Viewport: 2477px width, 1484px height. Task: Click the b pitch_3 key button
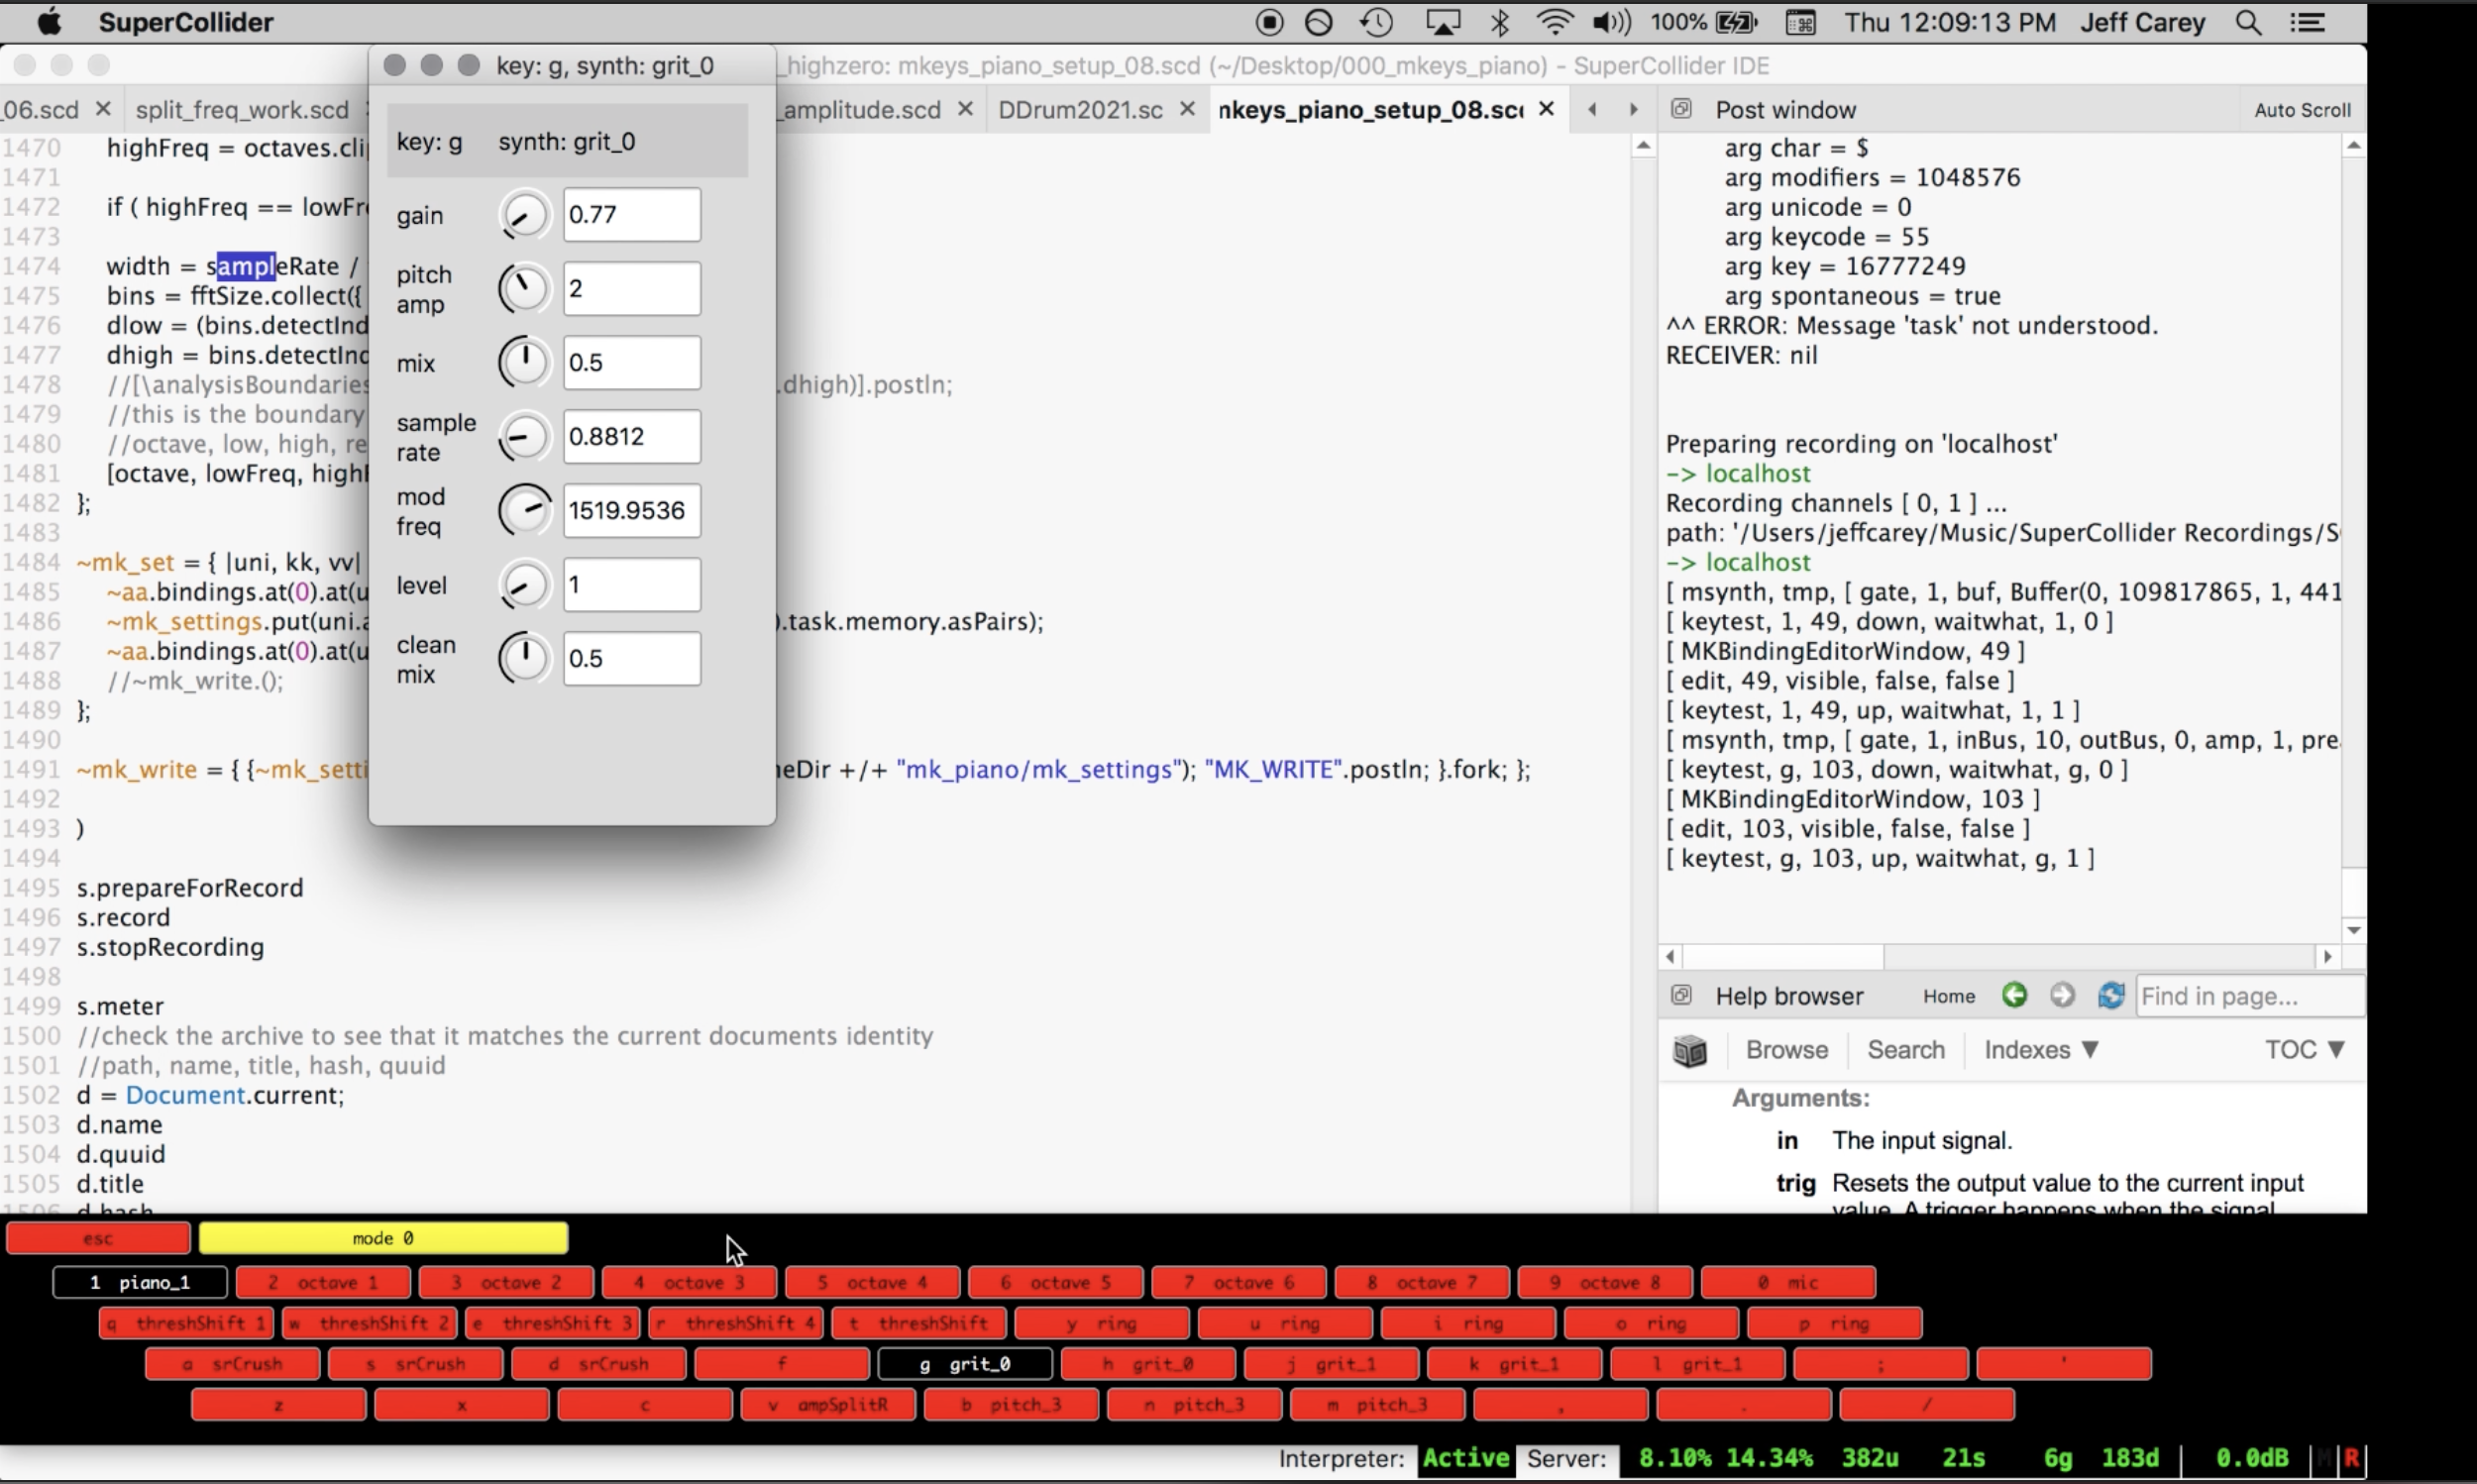1011,1404
